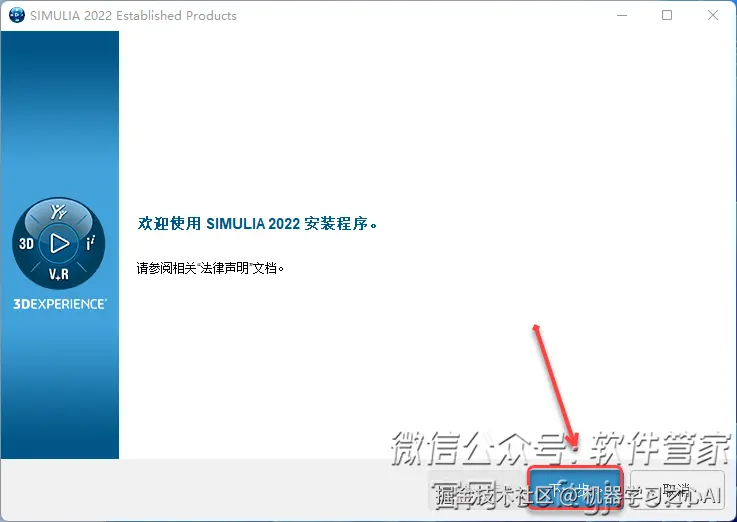
Task: Click the SIMULIA installer icon in title bar
Action: point(17,15)
